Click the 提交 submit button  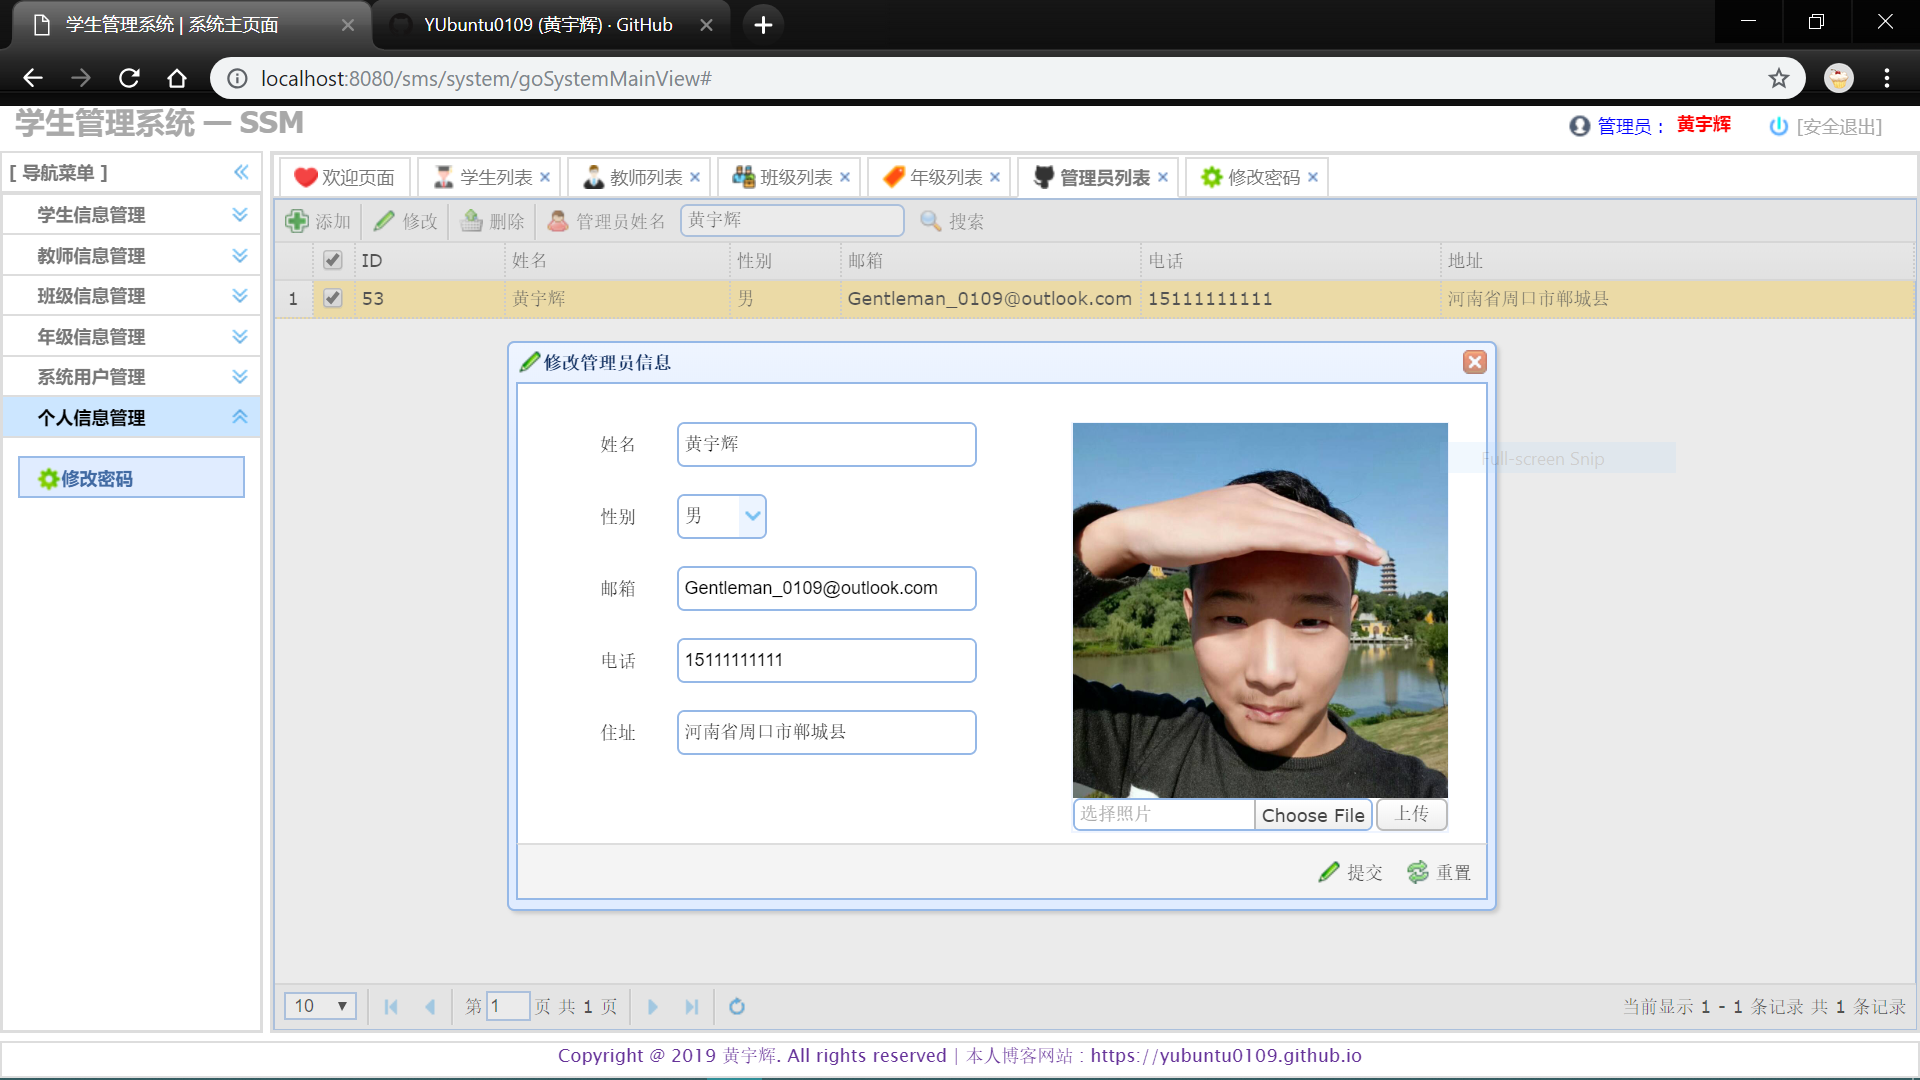(1351, 872)
